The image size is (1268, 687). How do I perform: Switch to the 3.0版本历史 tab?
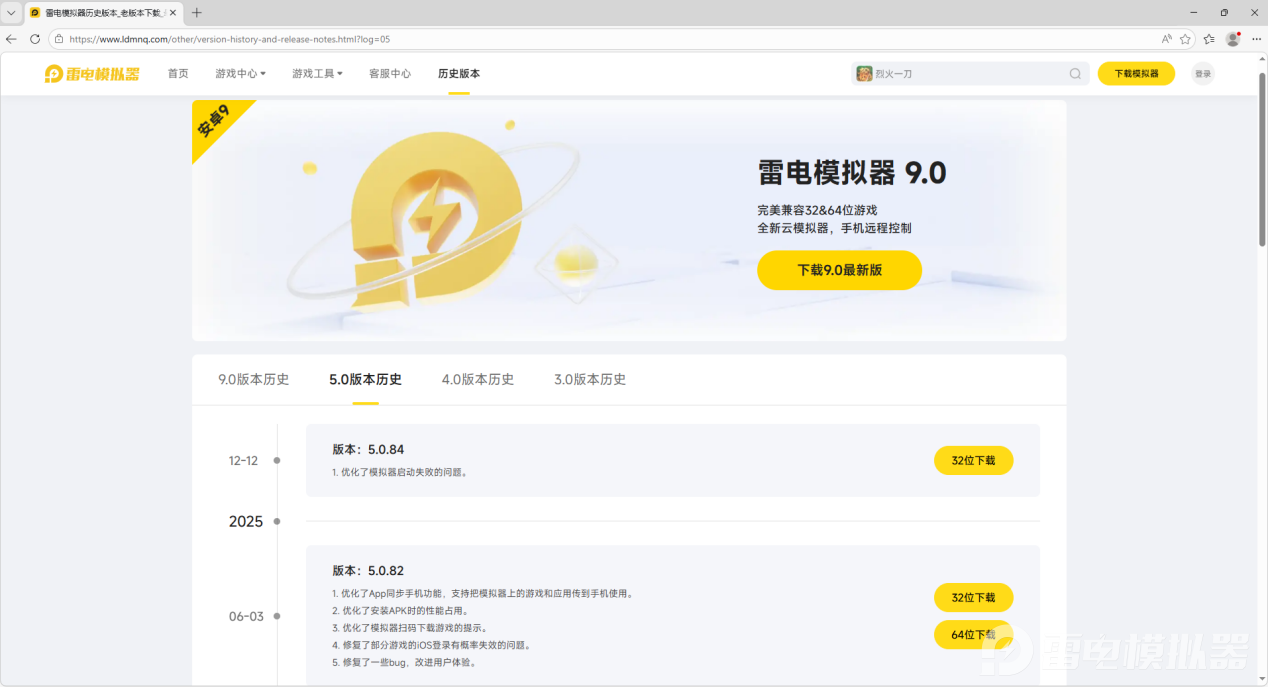point(590,380)
